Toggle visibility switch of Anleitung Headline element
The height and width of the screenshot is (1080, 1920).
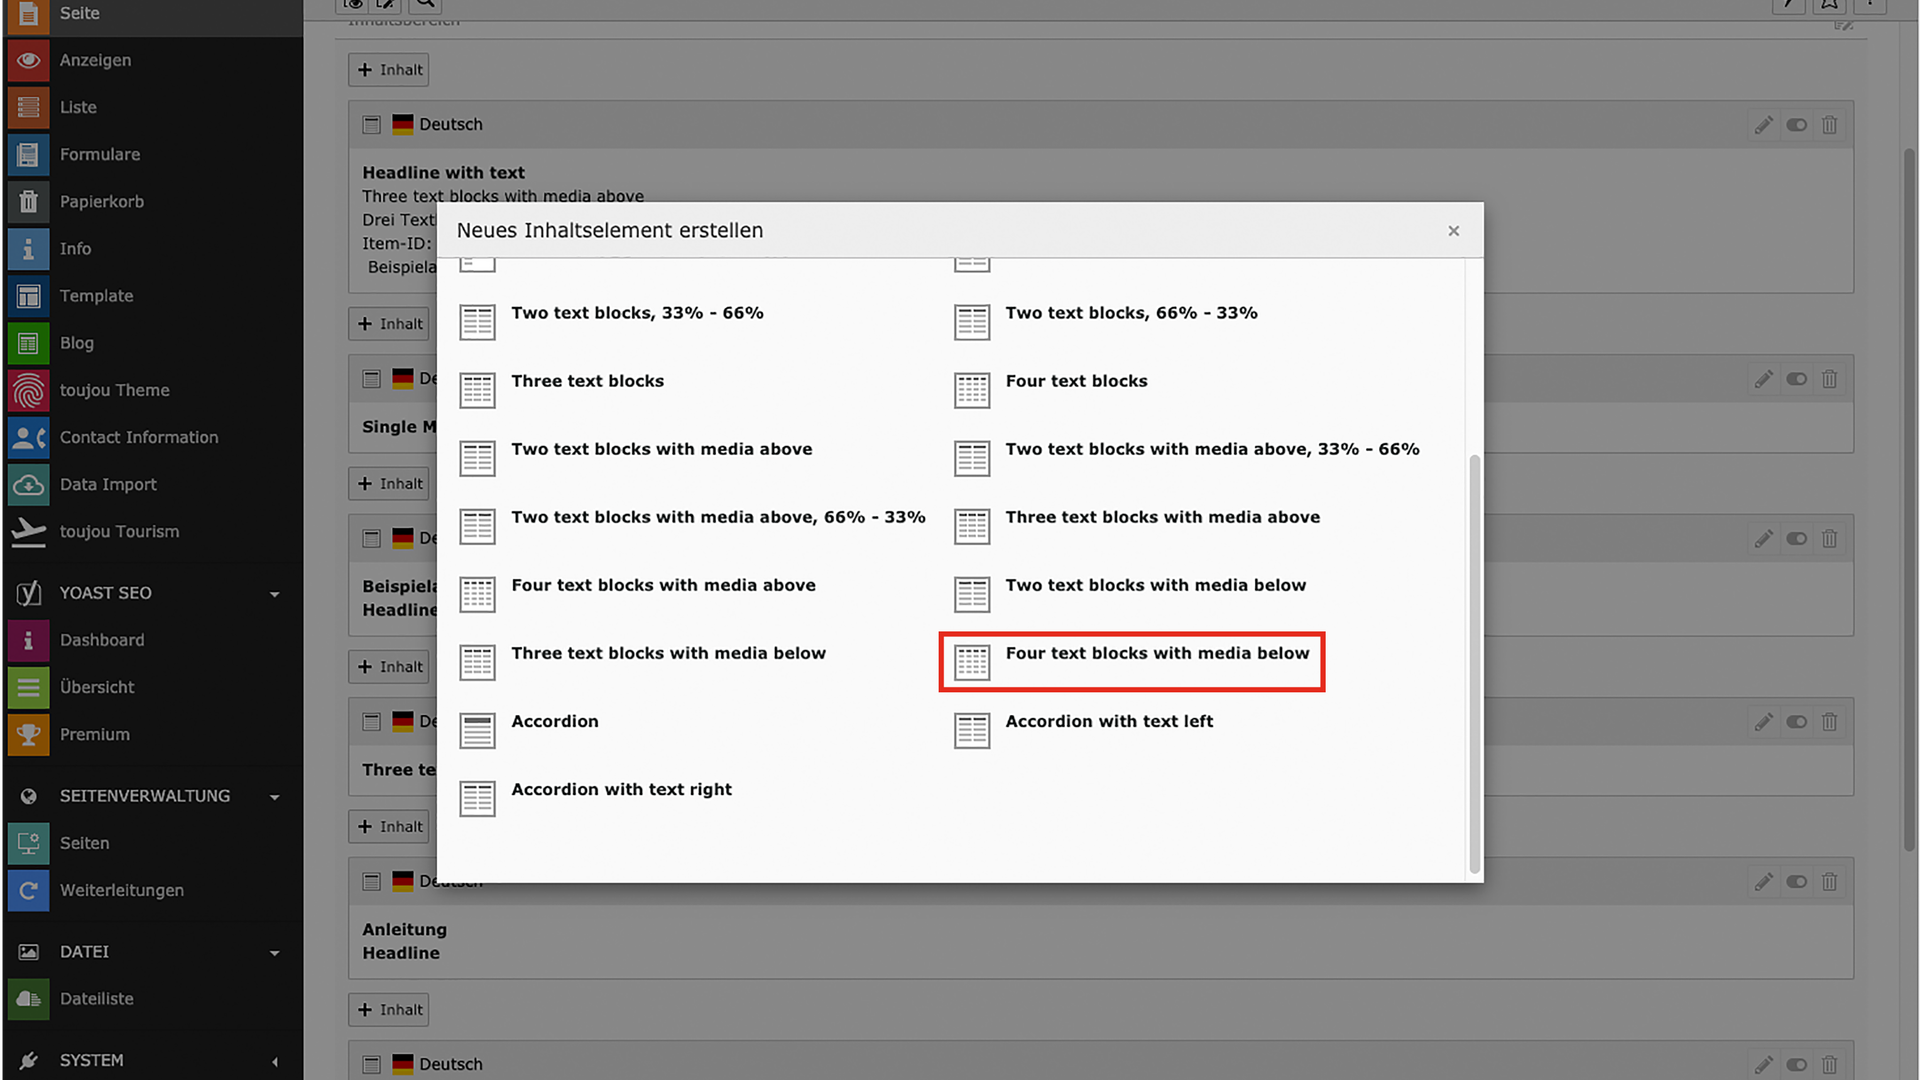coord(1796,882)
